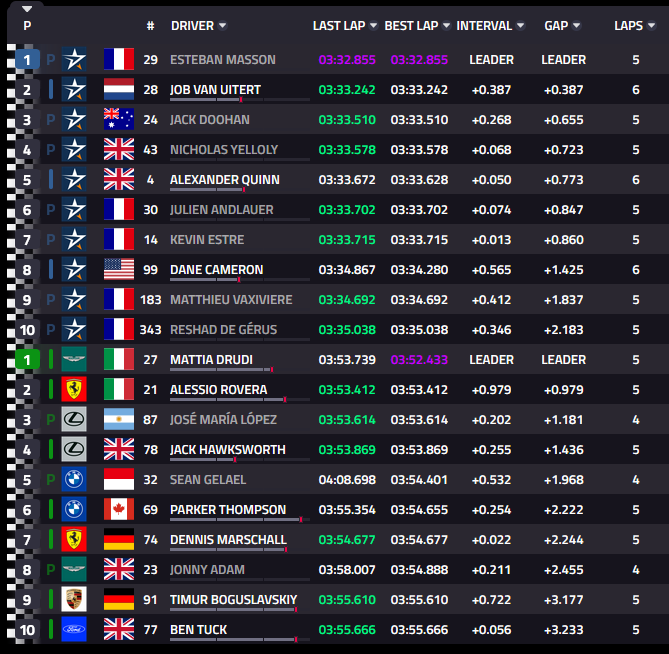Expand the arrow above the P column
The width and height of the screenshot is (669, 654).
27,9
